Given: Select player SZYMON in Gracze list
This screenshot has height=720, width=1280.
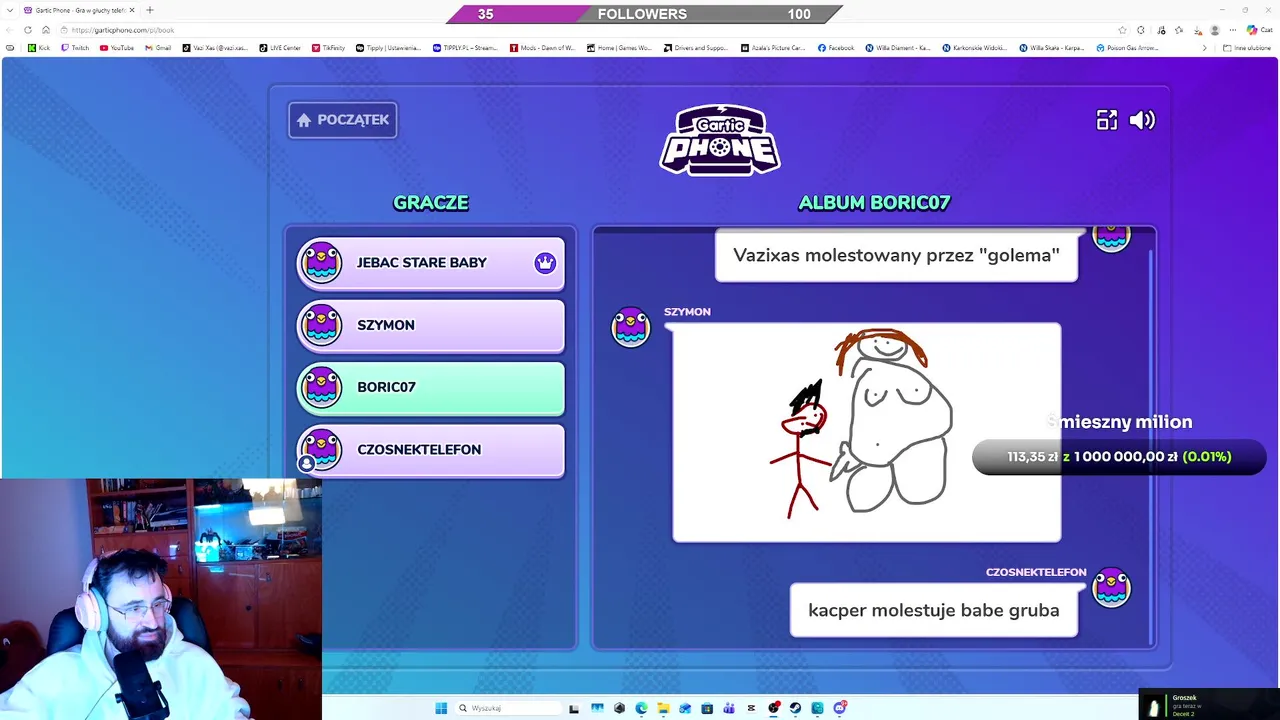Looking at the screenshot, I should coord(431,325).
